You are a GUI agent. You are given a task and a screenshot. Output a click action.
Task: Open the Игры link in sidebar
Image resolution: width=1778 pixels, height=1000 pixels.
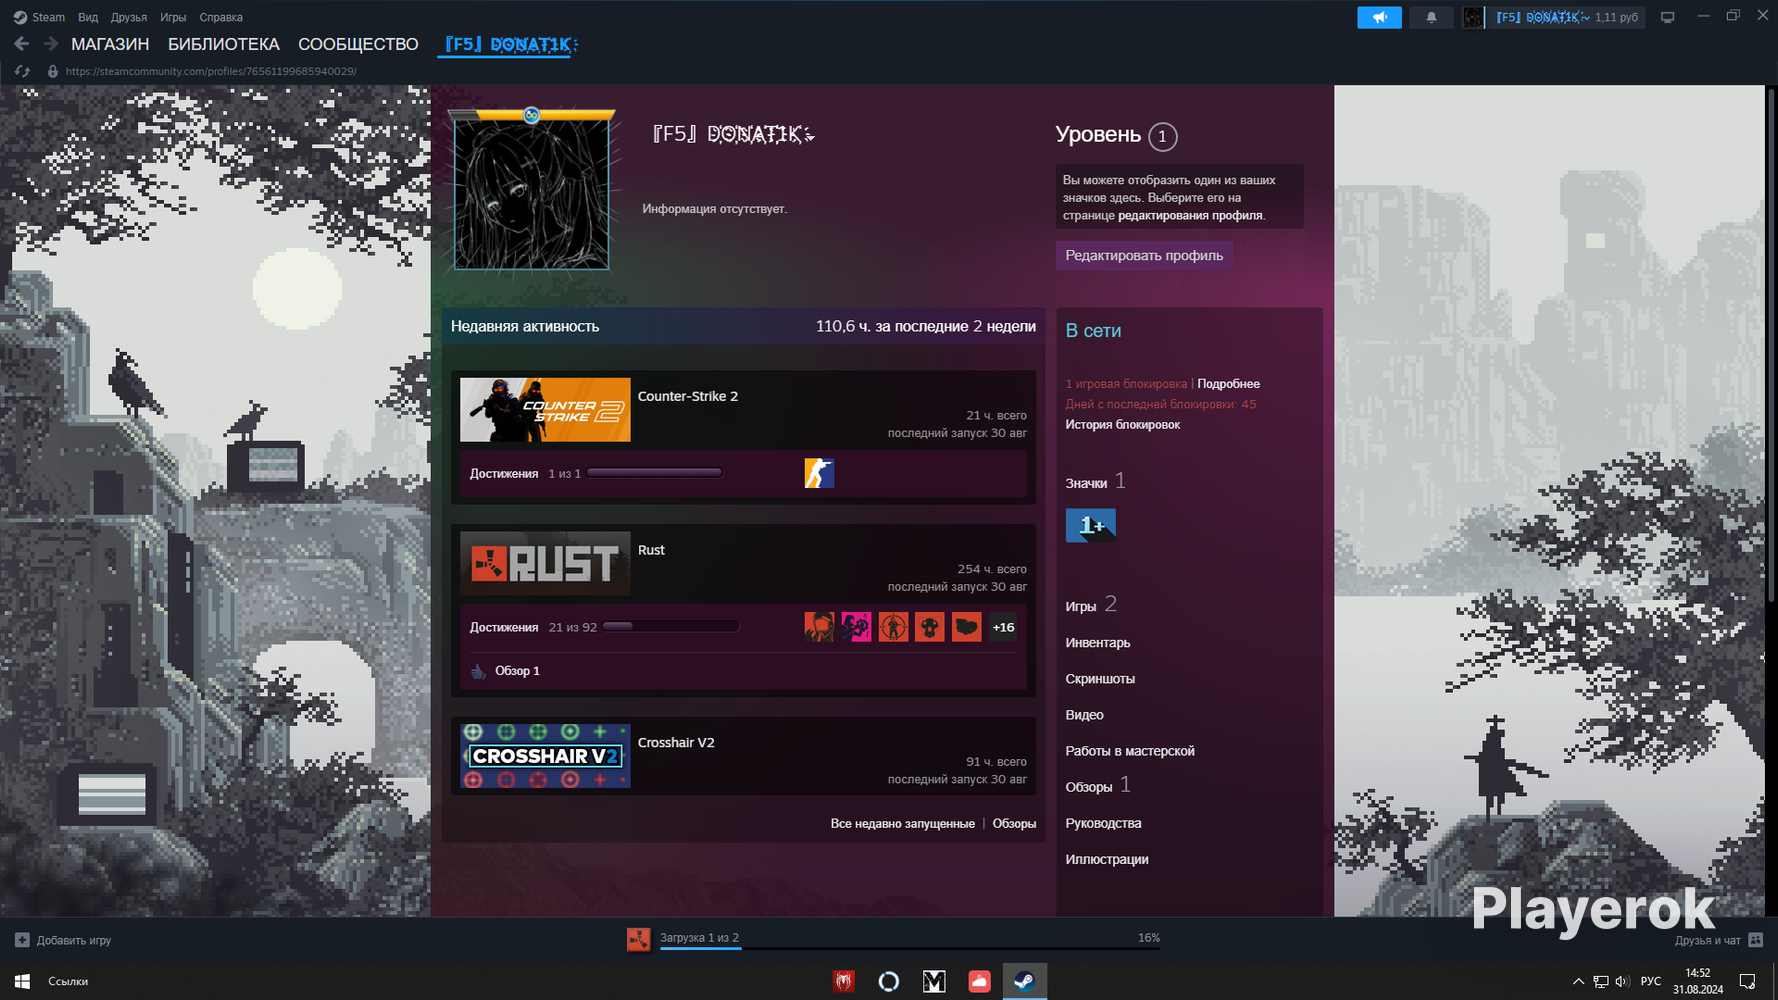(x=1081, y=606)
